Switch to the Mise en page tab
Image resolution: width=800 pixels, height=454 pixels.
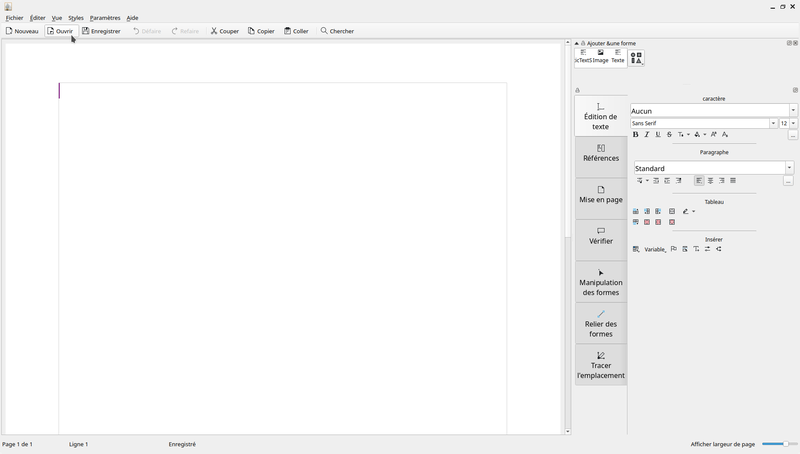click(601, 194)
